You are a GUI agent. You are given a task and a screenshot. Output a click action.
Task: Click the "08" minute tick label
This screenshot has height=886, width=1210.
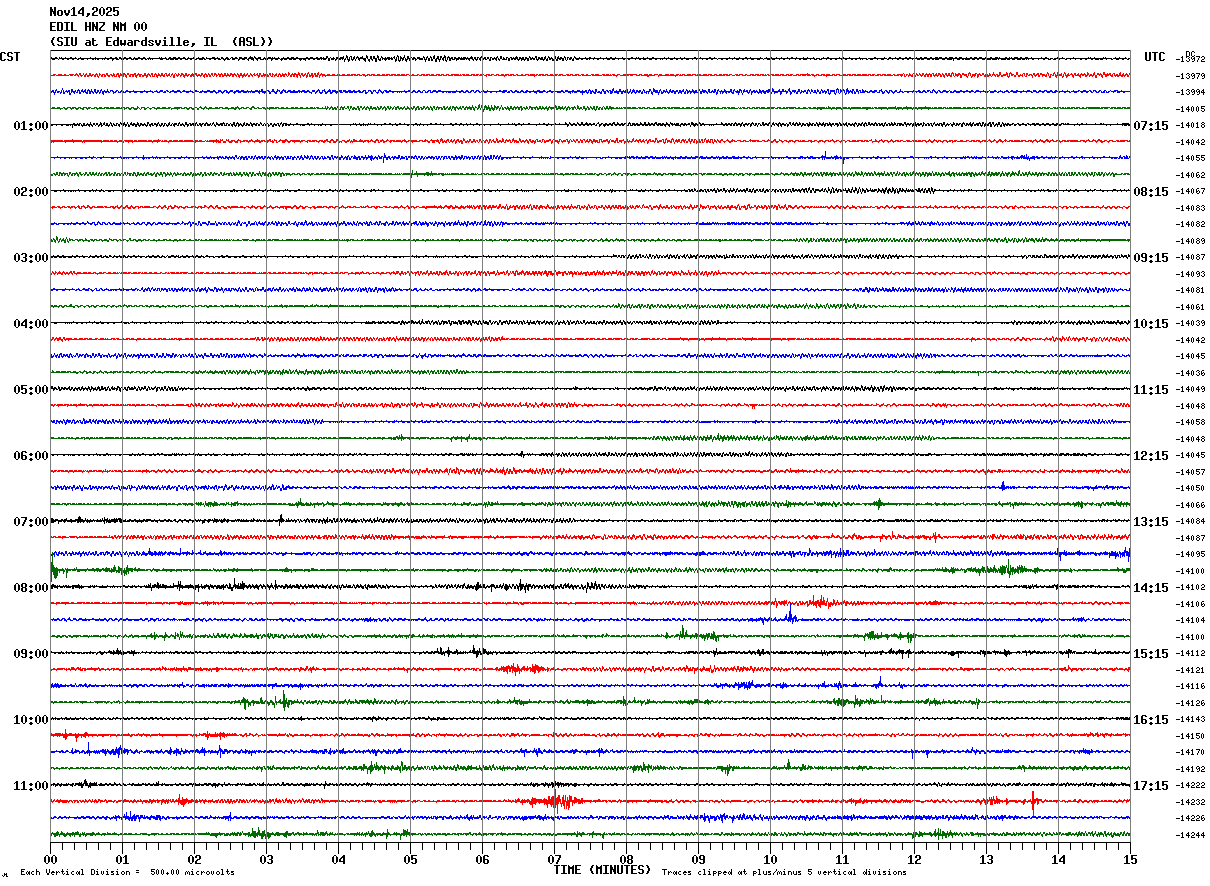[x=626, y=859]
